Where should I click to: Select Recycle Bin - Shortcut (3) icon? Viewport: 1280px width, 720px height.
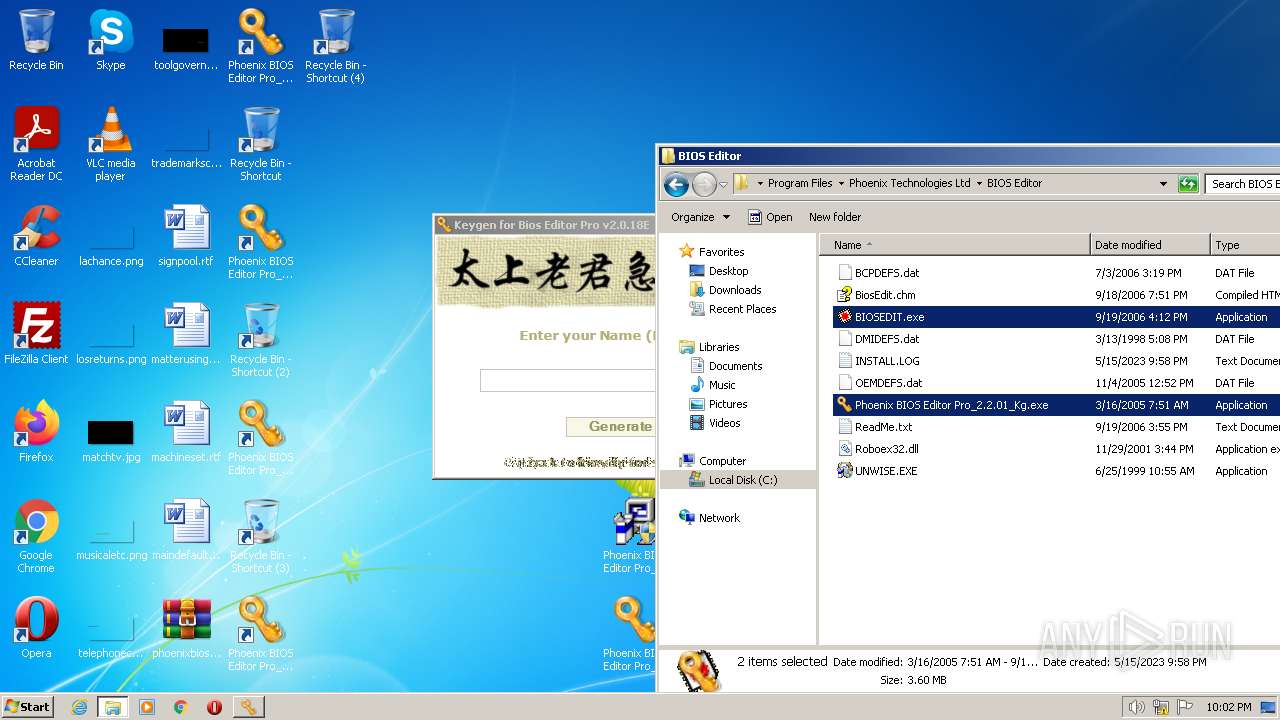pyautogui.click(x=260, y=536)
